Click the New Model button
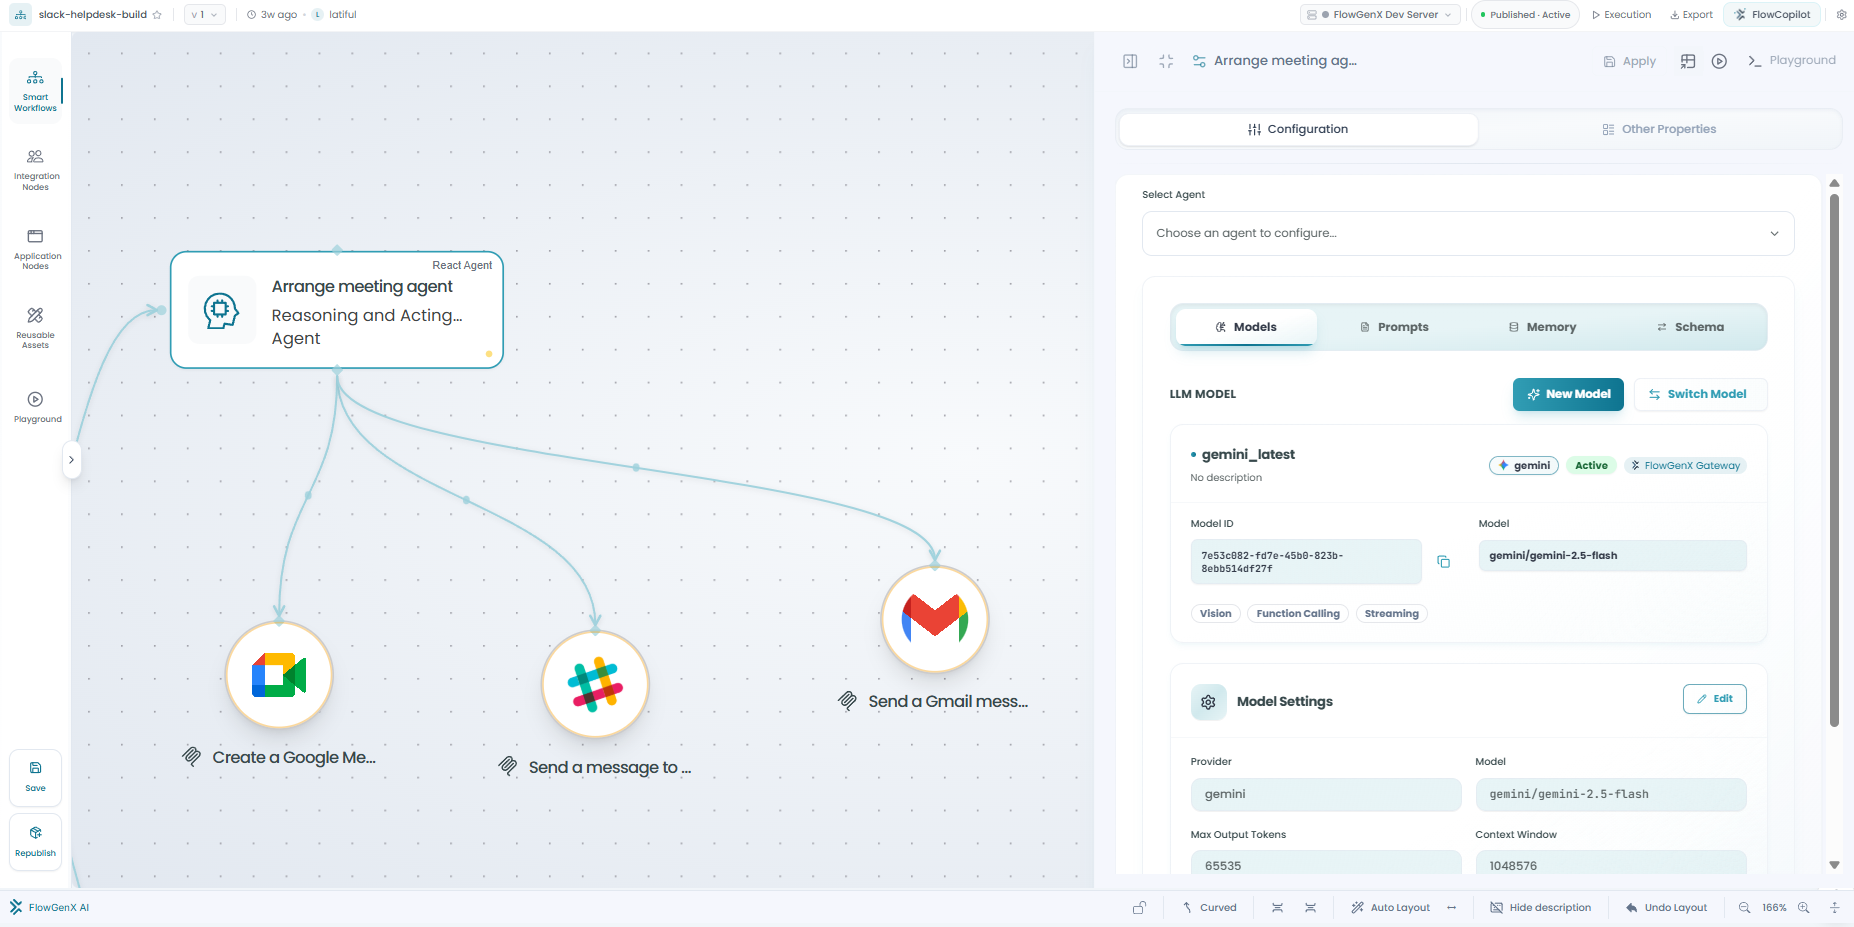This screenshot has width=1854, height=927. point(1568,394)
